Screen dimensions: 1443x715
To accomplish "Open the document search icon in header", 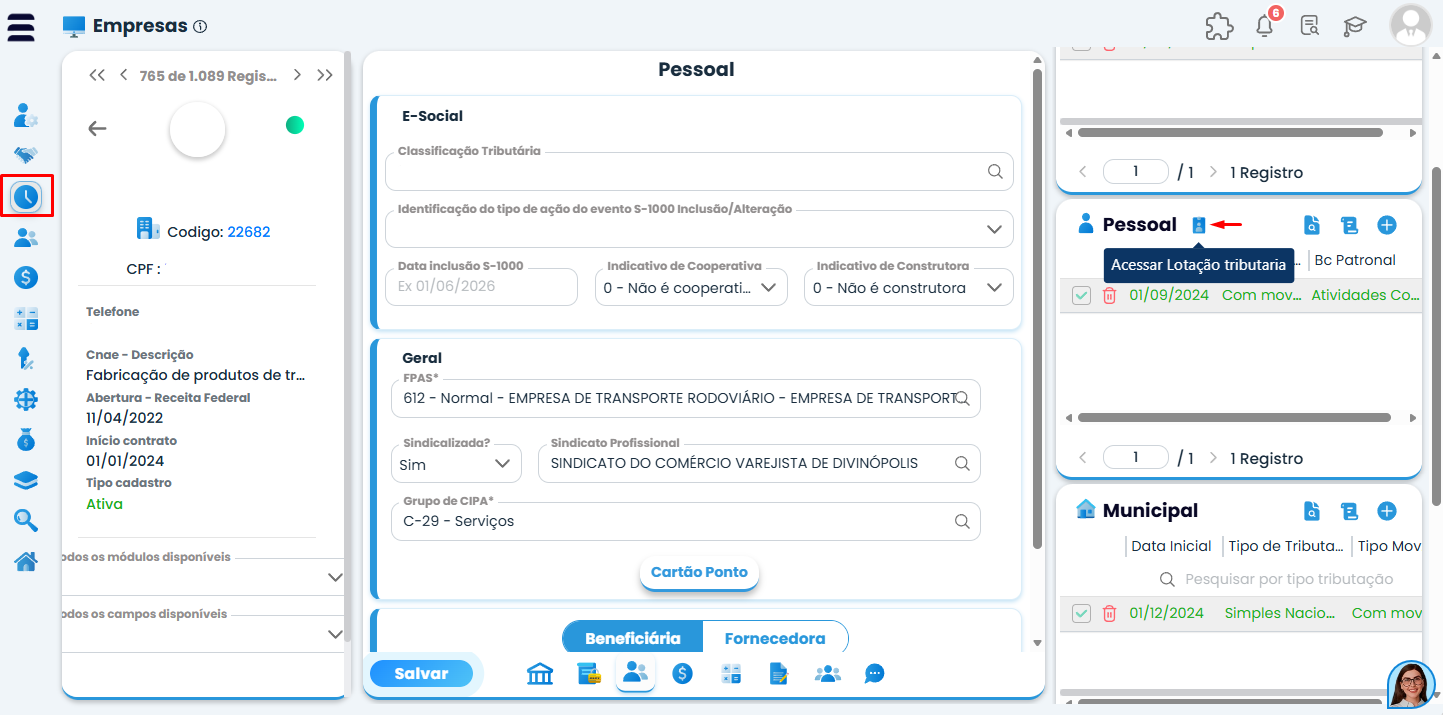I will [1310, 27].
